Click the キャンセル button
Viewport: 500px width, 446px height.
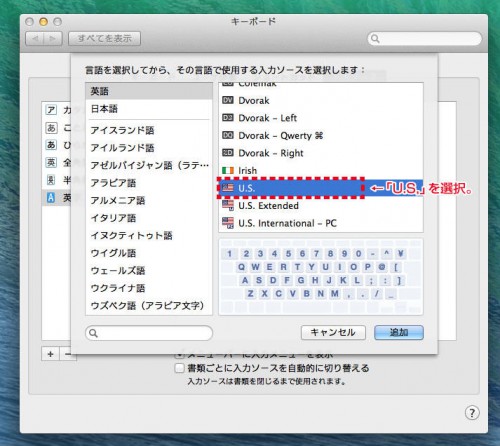[333, 332]
